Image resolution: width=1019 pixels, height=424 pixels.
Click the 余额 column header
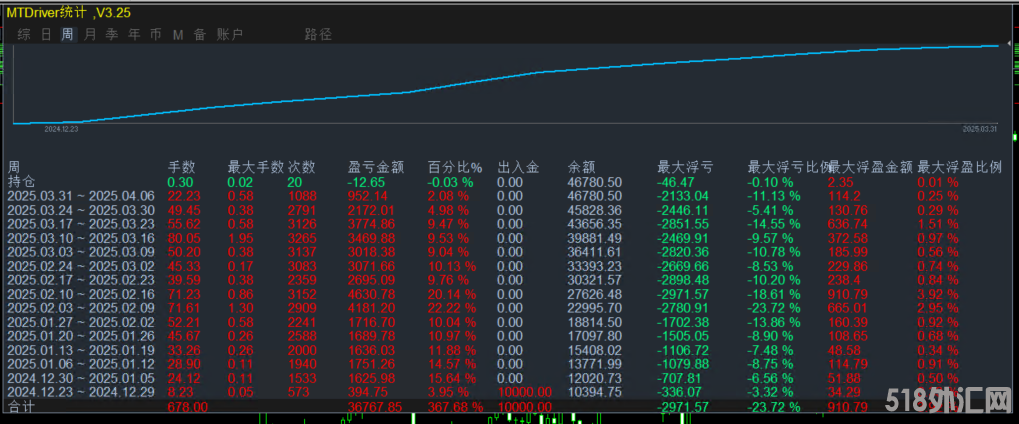[x=581, y=168]
